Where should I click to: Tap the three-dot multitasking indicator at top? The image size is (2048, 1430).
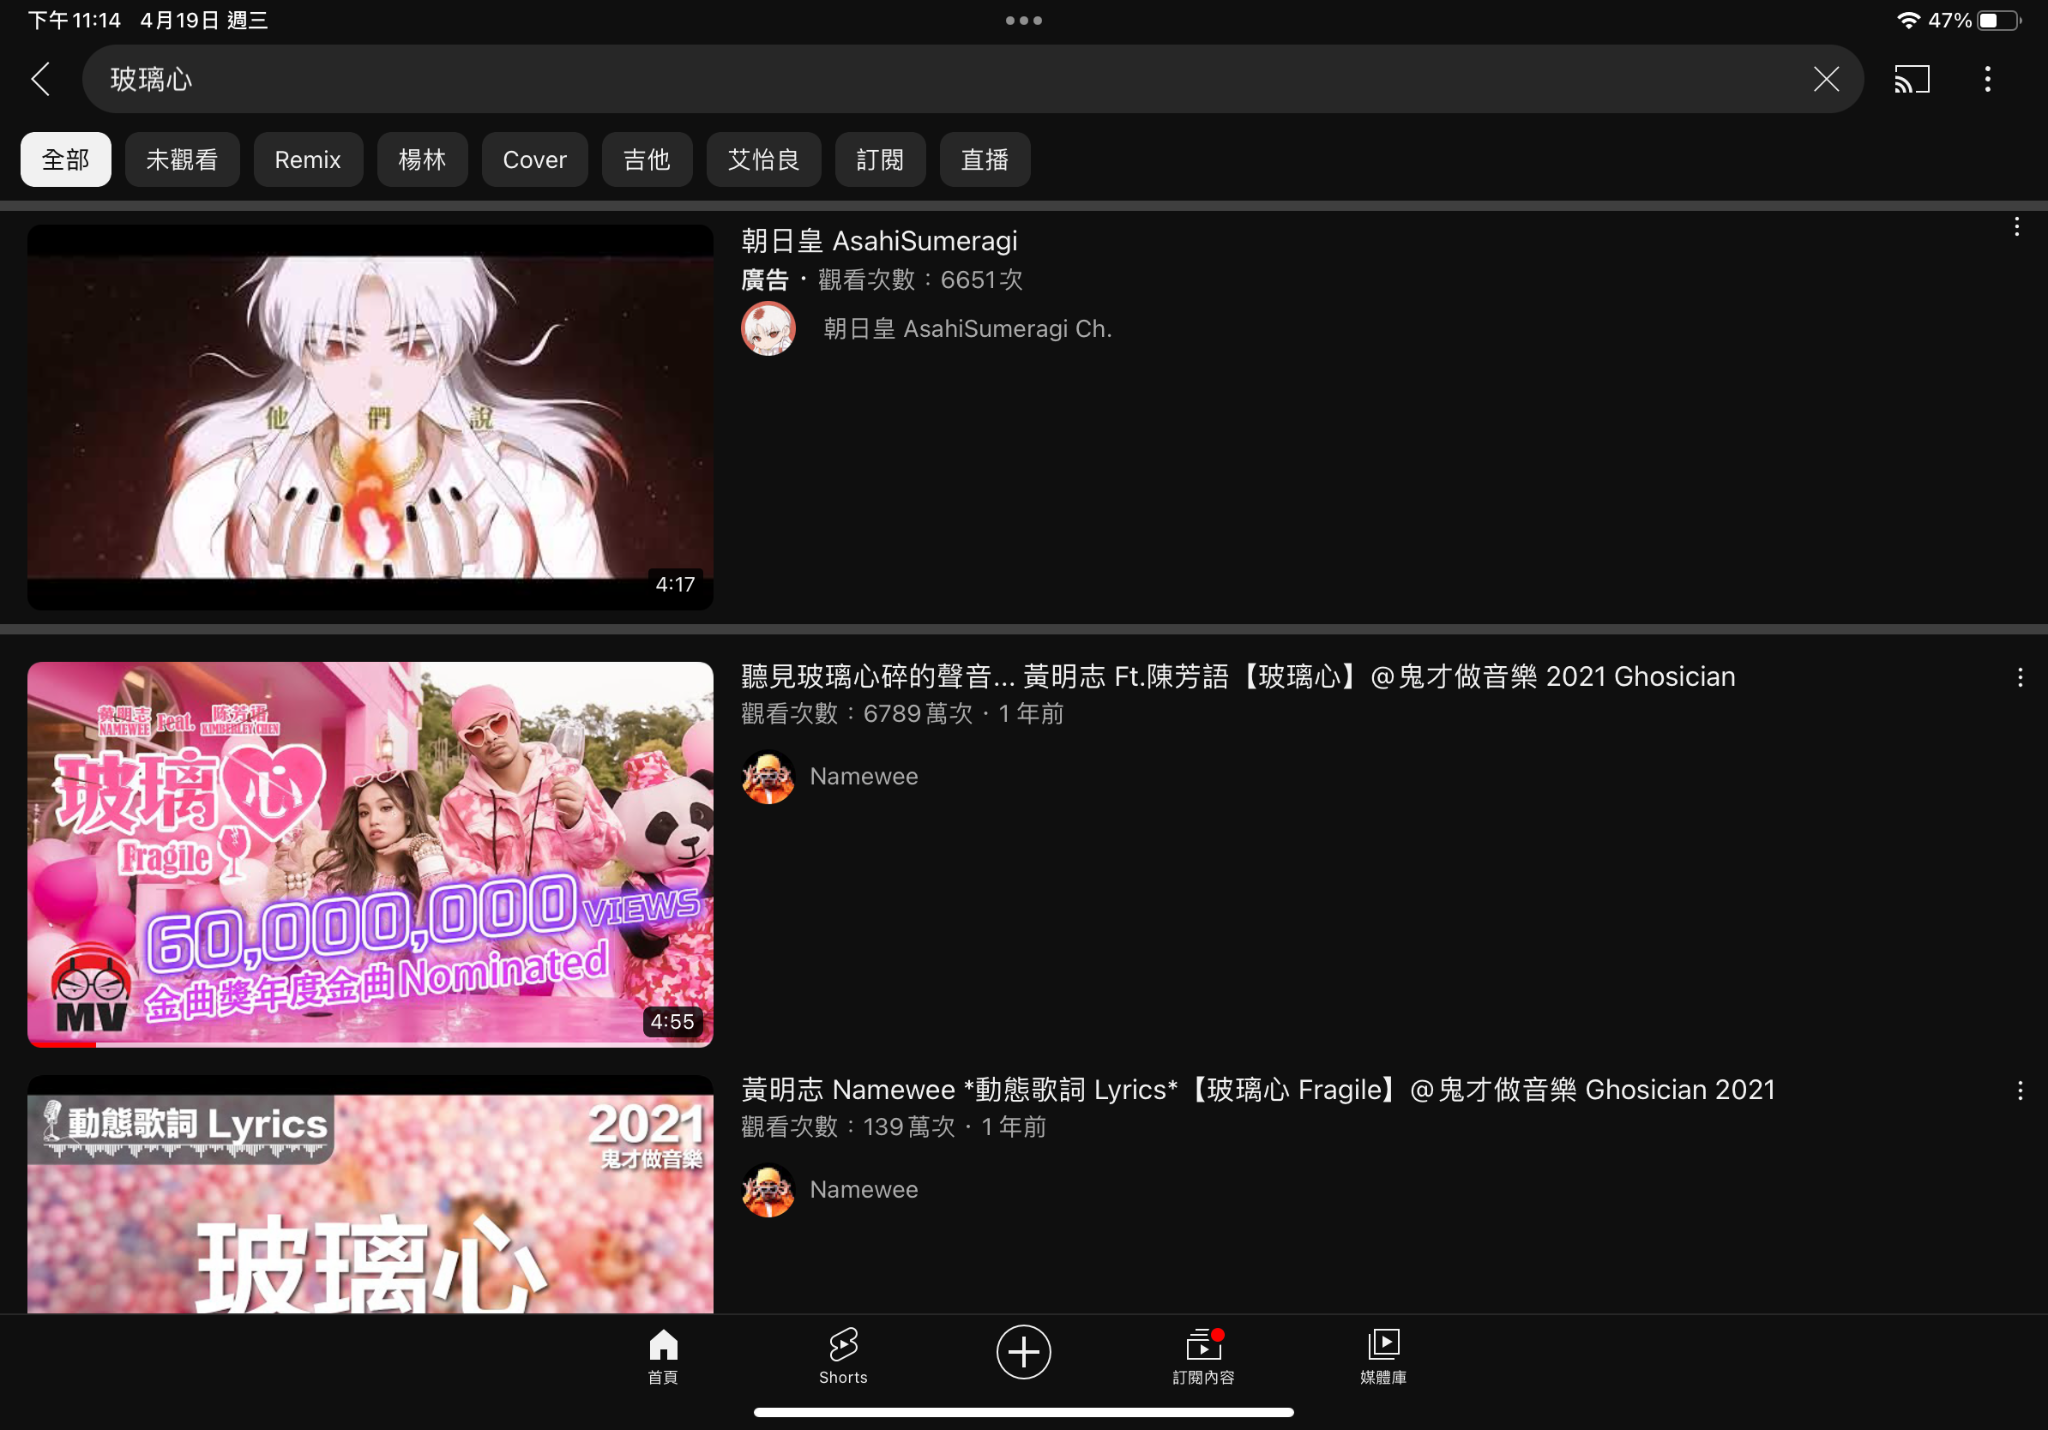(x=1024, y=20)
